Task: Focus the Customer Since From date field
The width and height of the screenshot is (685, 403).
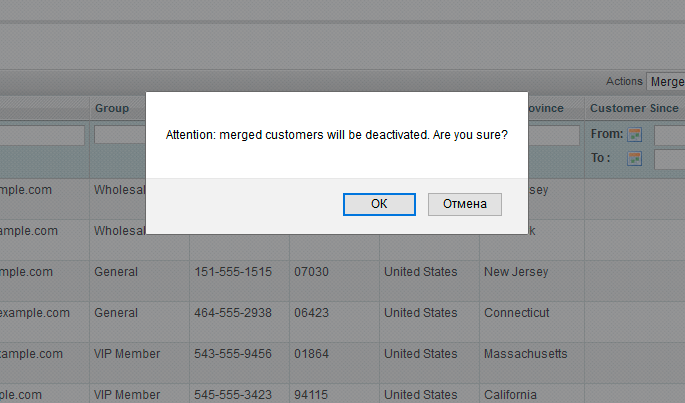Action: 670,135
